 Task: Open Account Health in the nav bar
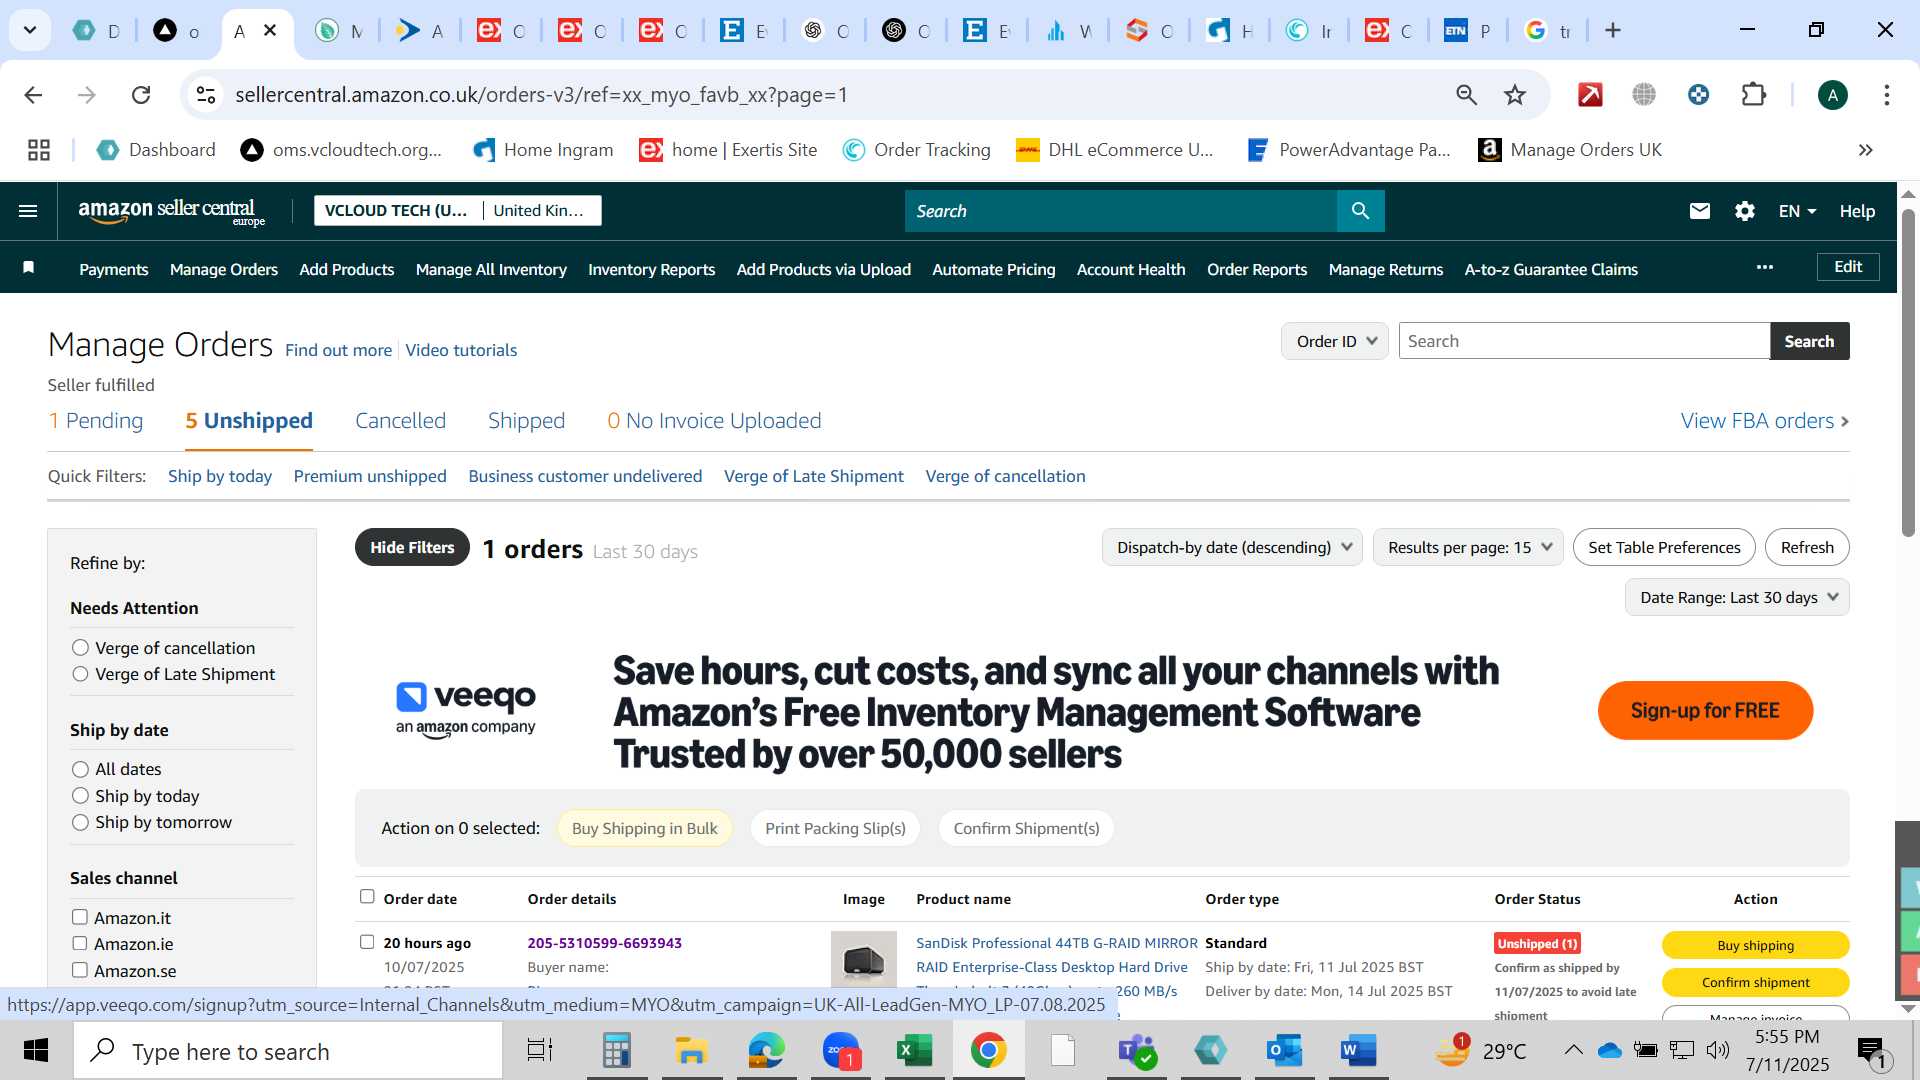(1131, 269)
